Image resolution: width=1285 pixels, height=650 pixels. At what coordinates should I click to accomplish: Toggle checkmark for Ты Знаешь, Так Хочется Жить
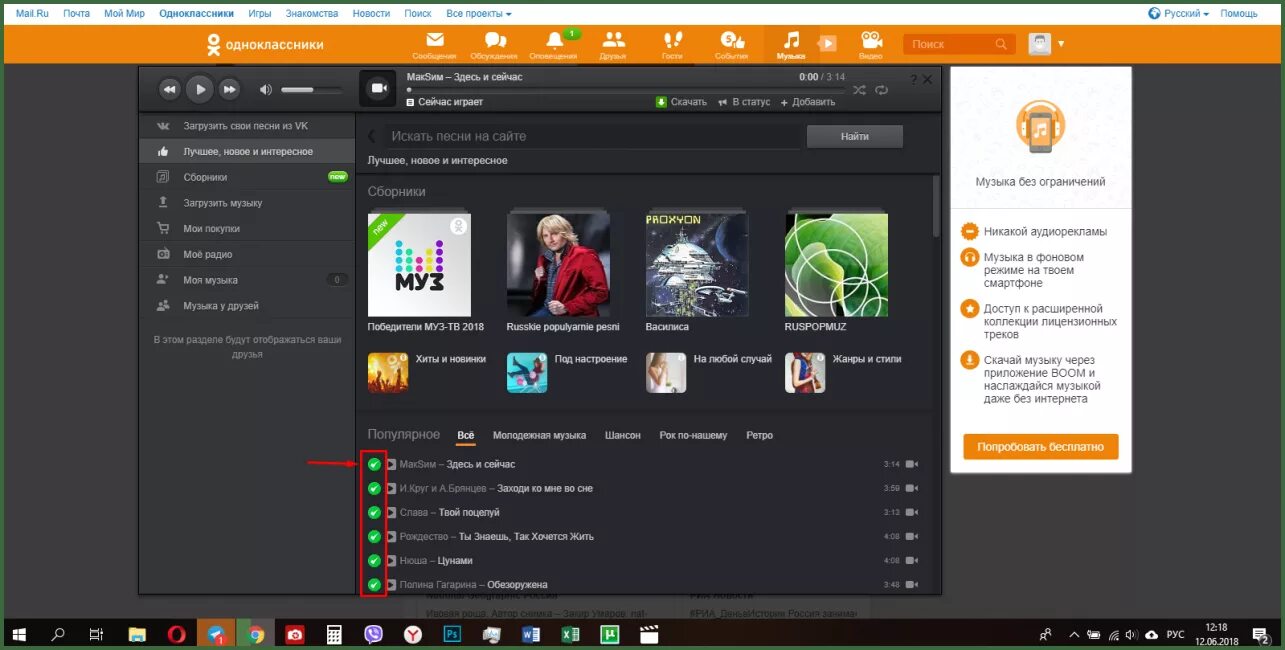point(374,536)
